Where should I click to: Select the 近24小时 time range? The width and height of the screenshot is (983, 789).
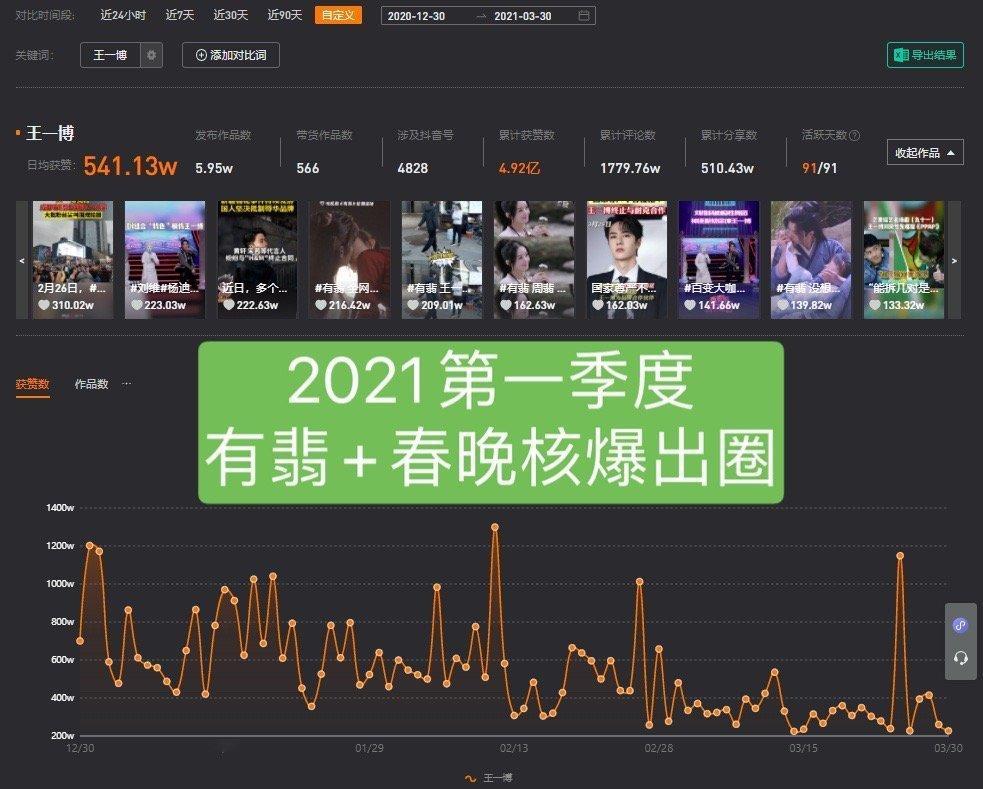123,15
